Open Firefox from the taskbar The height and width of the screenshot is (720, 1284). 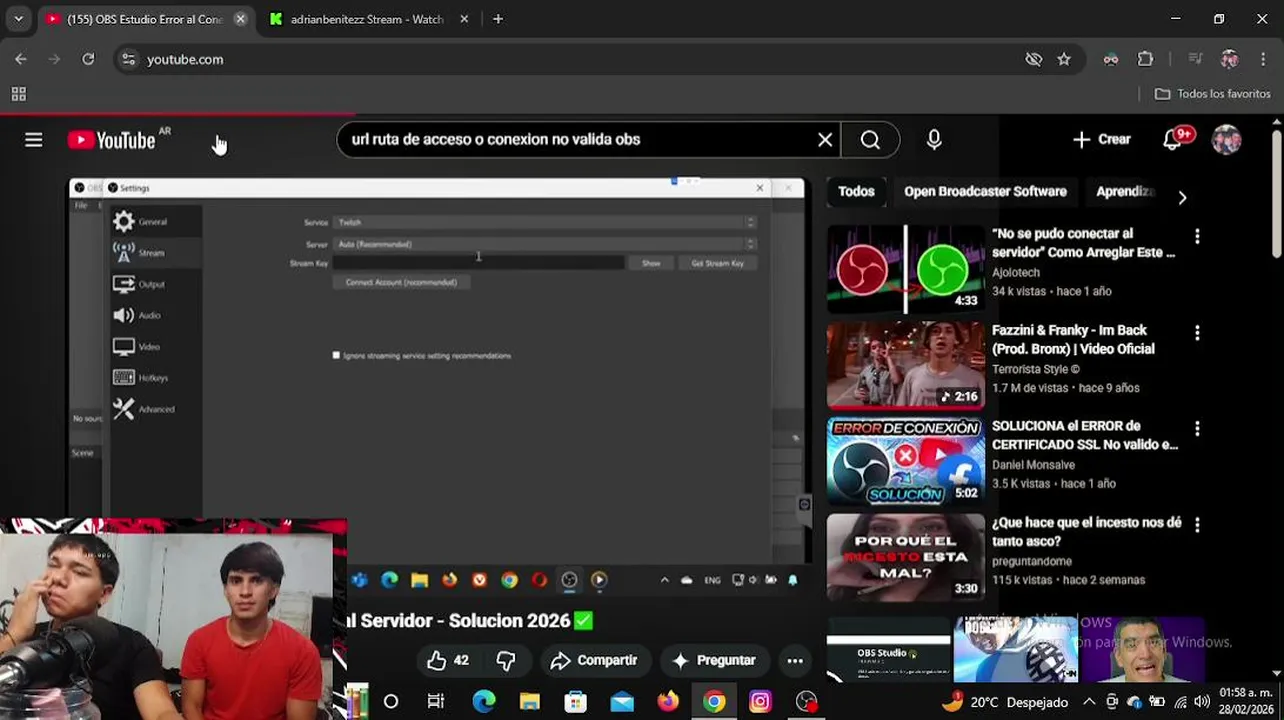(668, 702)
